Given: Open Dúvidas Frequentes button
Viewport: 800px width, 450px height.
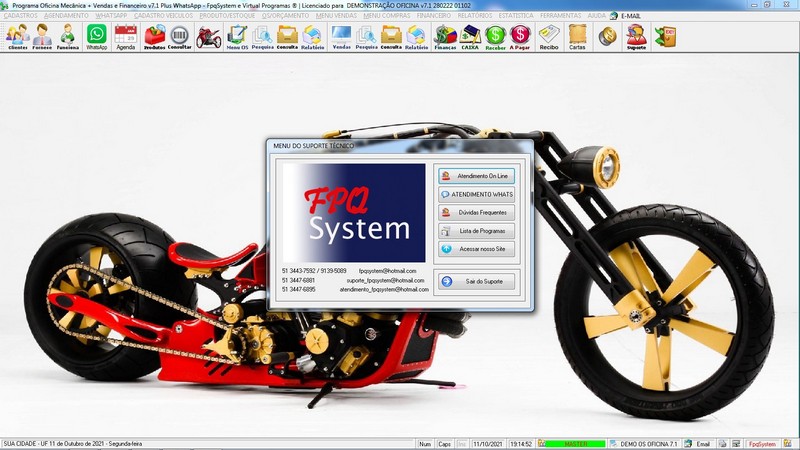Looking at the screenshot, I should [x=477, y=213].
